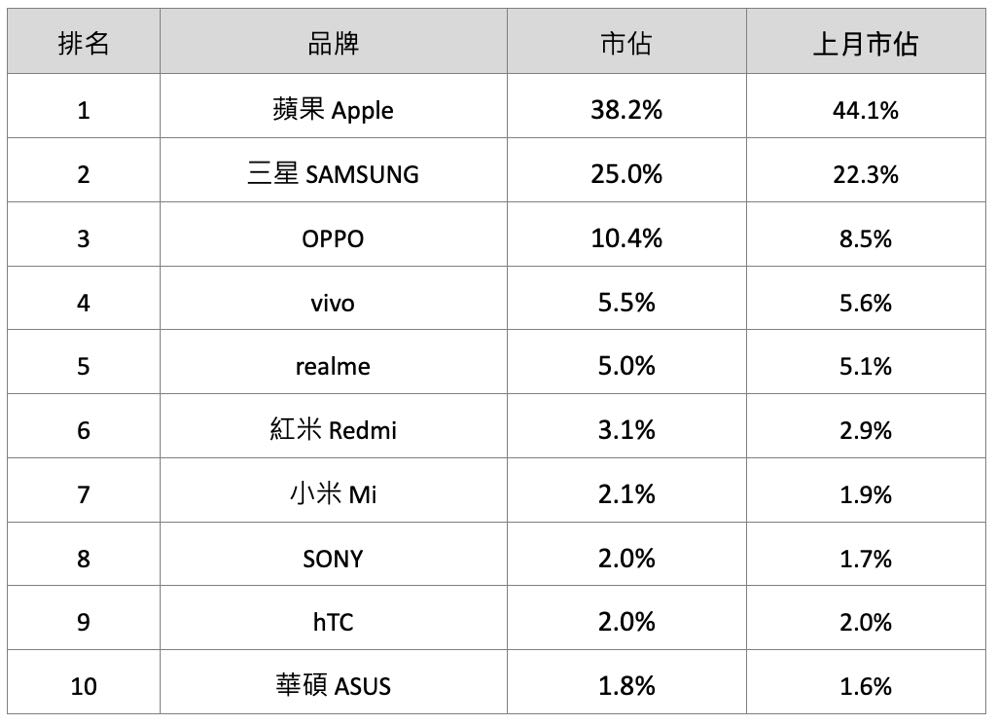Click the 品牌 column header

[332, 44]
